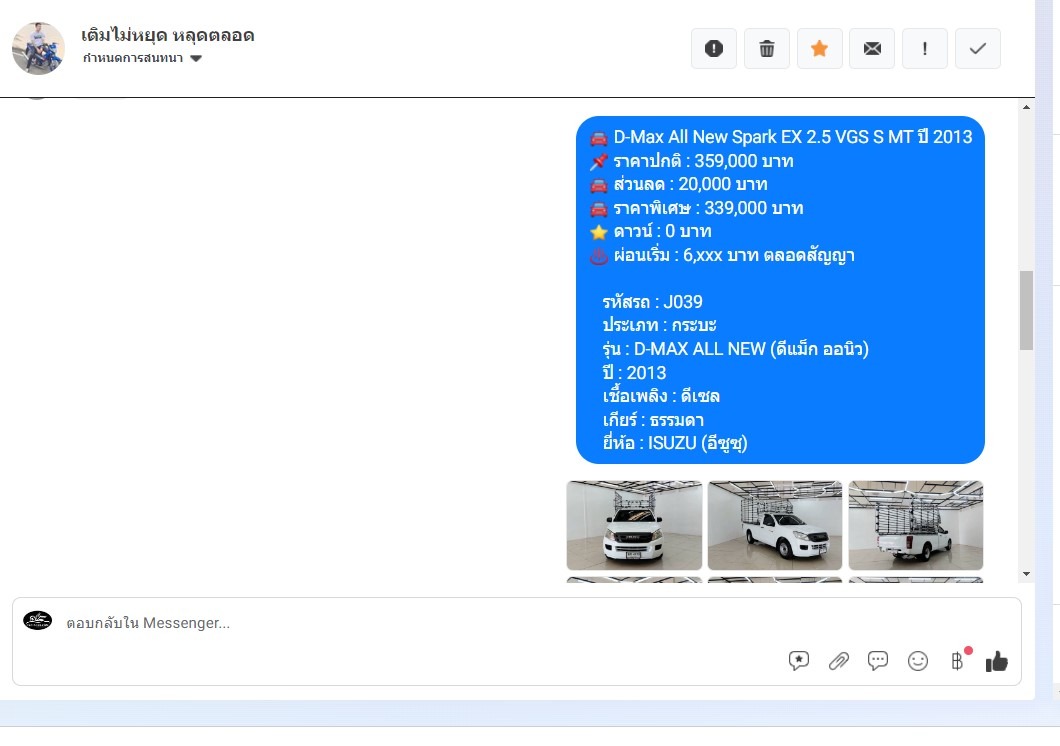
Task: Open the three-dot chat bubble icon
Action: point(877,661)
